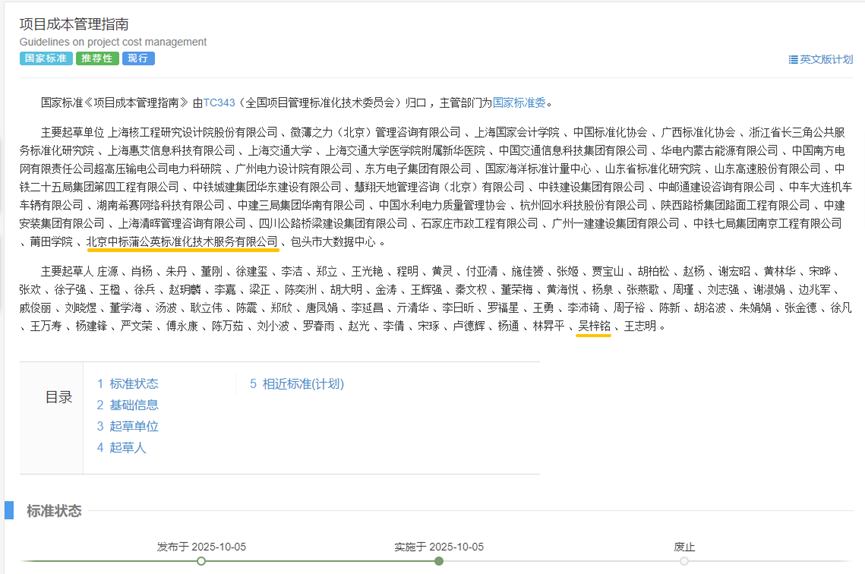The height and width of the screenshot is (574, 865).
Task: Jump to 2 基础信息 in contents
Action: click(127, 405)
